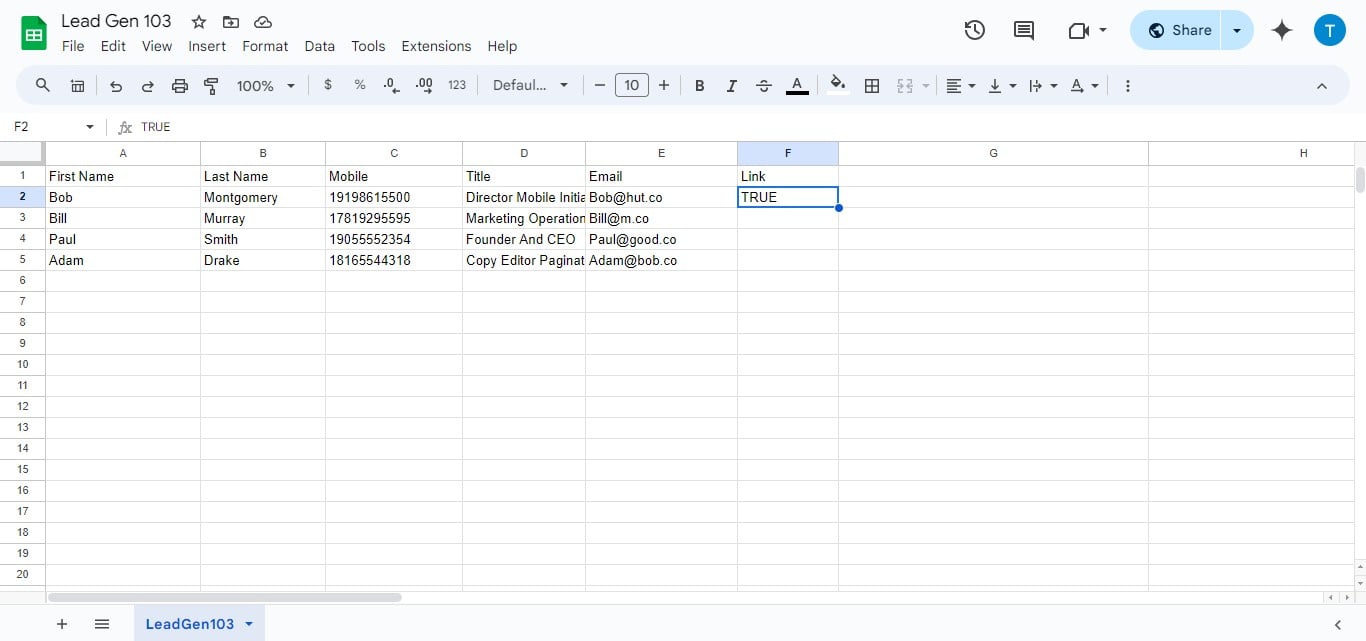Open the text color picker

pos(797,86)
